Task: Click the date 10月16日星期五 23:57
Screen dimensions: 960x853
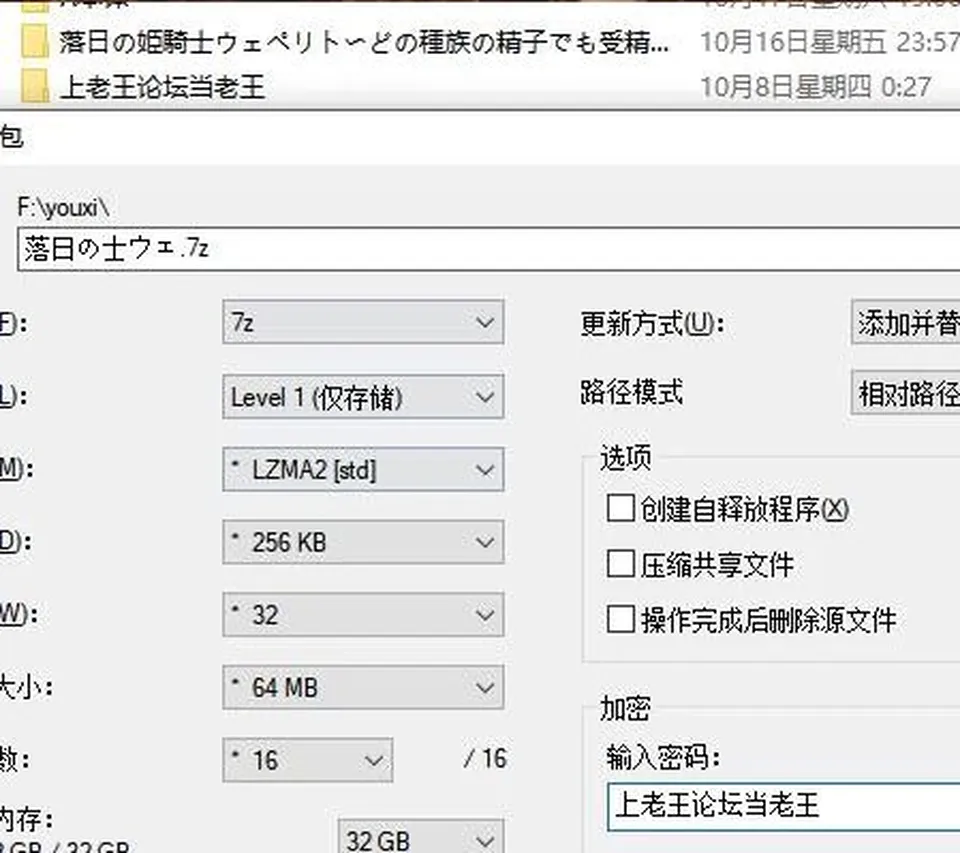Action: pos(830,42)
